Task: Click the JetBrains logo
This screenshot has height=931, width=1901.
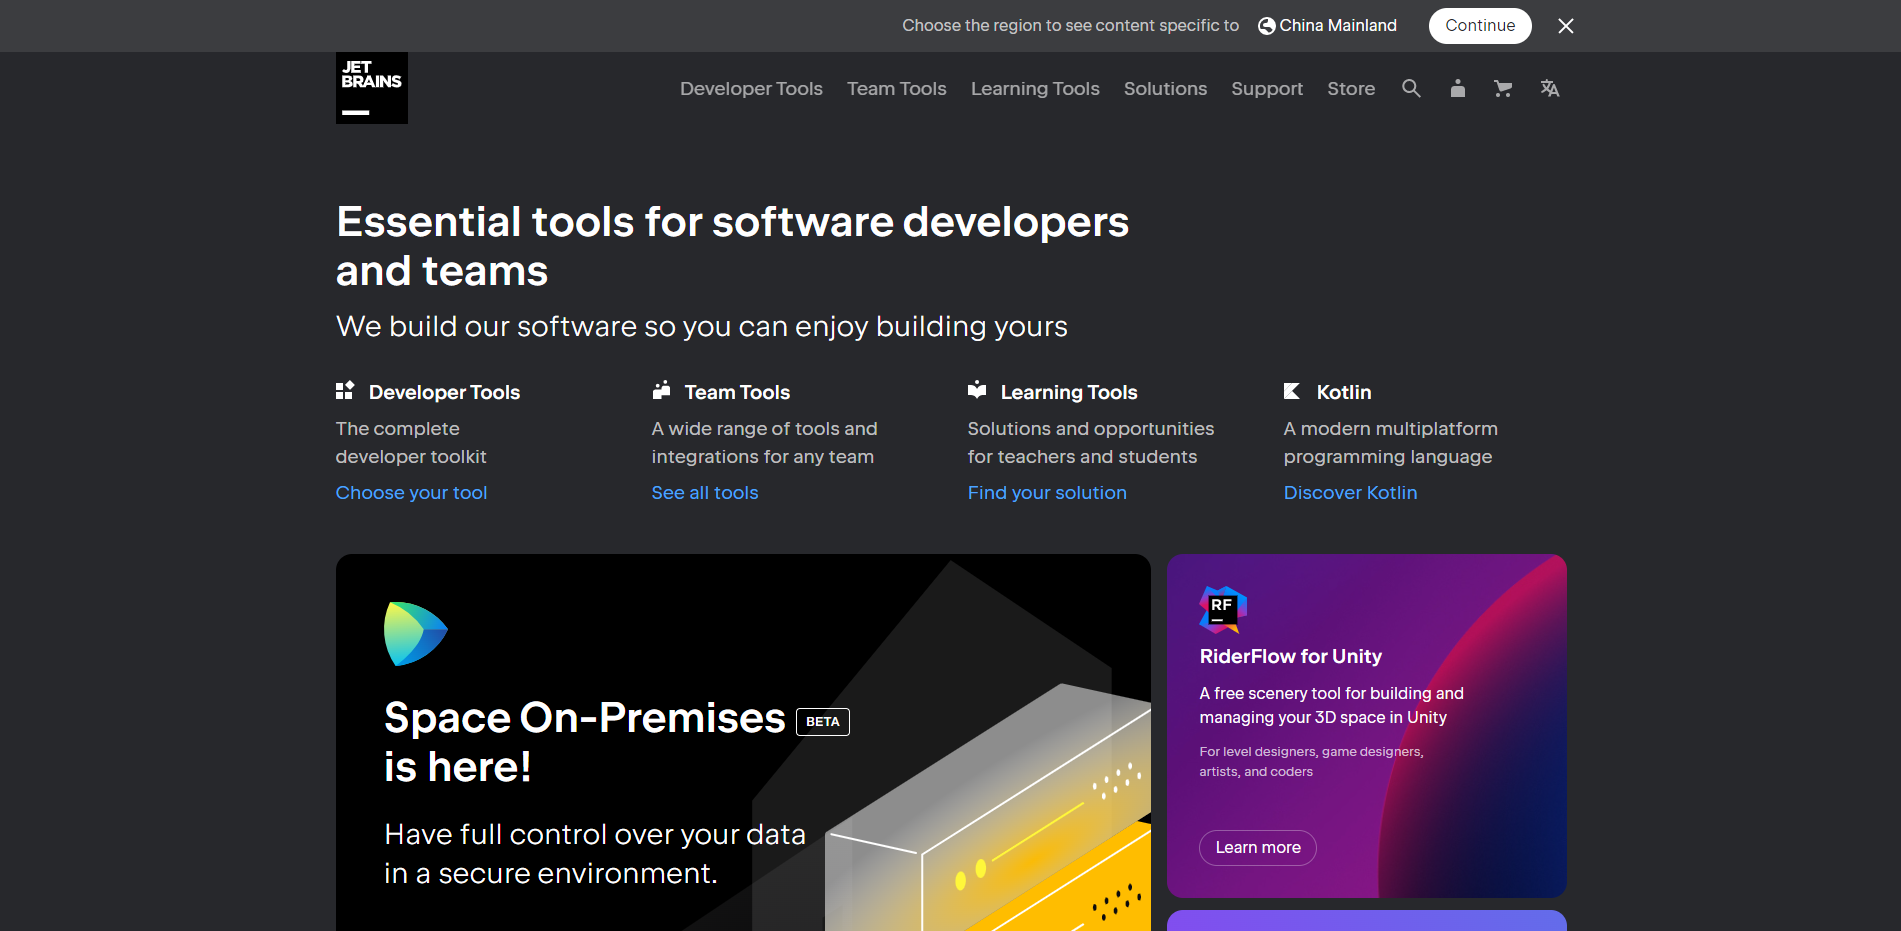Action: (371, 88)
